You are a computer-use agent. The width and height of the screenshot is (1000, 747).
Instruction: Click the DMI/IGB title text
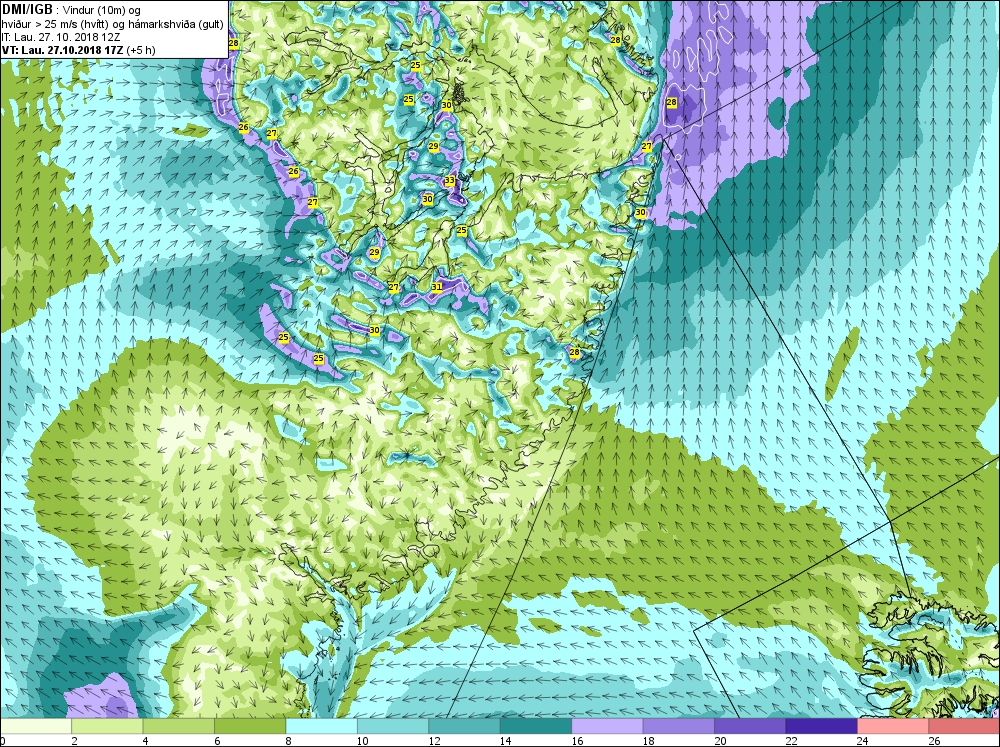[27, 10]
